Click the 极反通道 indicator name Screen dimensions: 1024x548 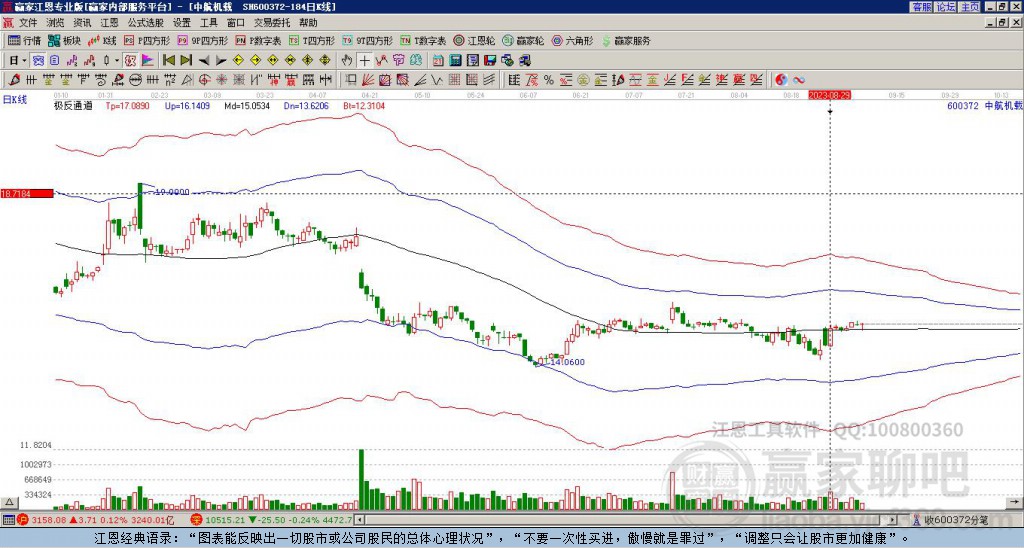(x=73, y=105)
